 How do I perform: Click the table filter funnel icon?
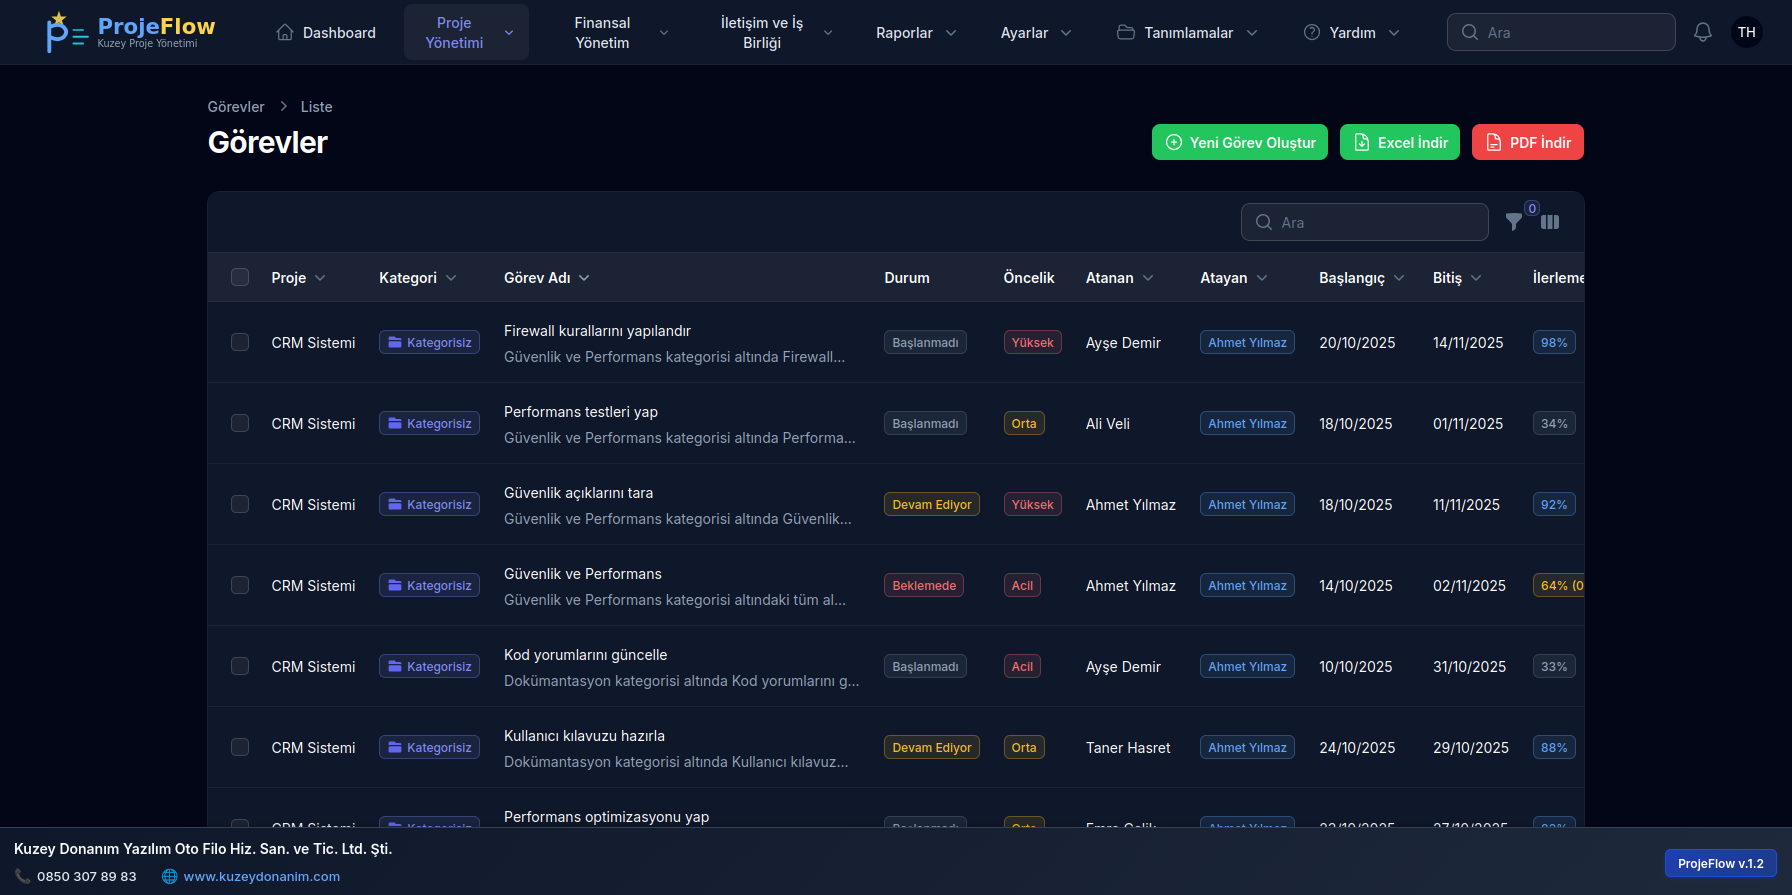tap(1514, 222)
